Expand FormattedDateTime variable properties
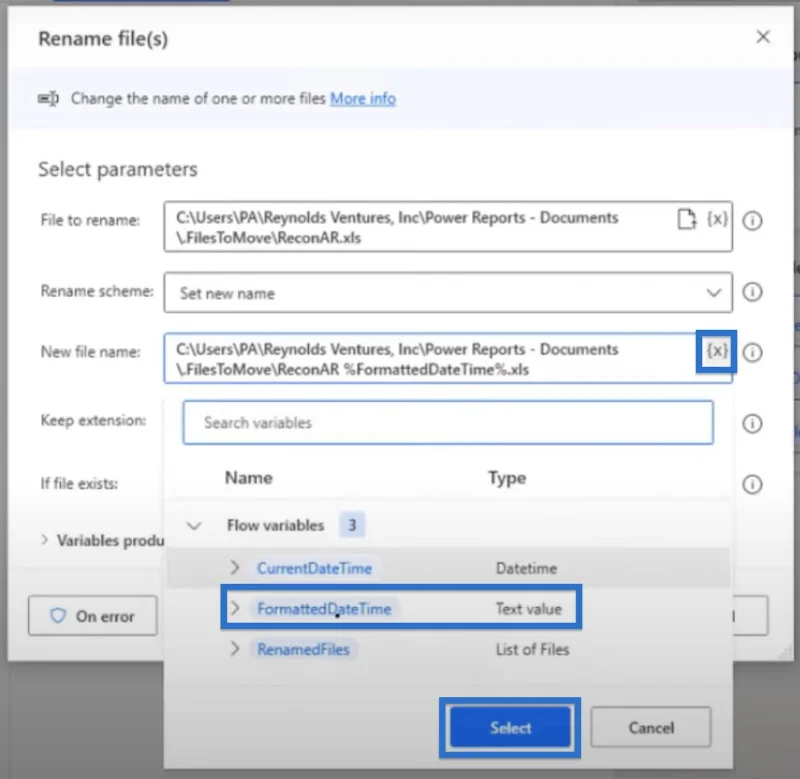The image size is (800, 779). click(x=235, y=608)
